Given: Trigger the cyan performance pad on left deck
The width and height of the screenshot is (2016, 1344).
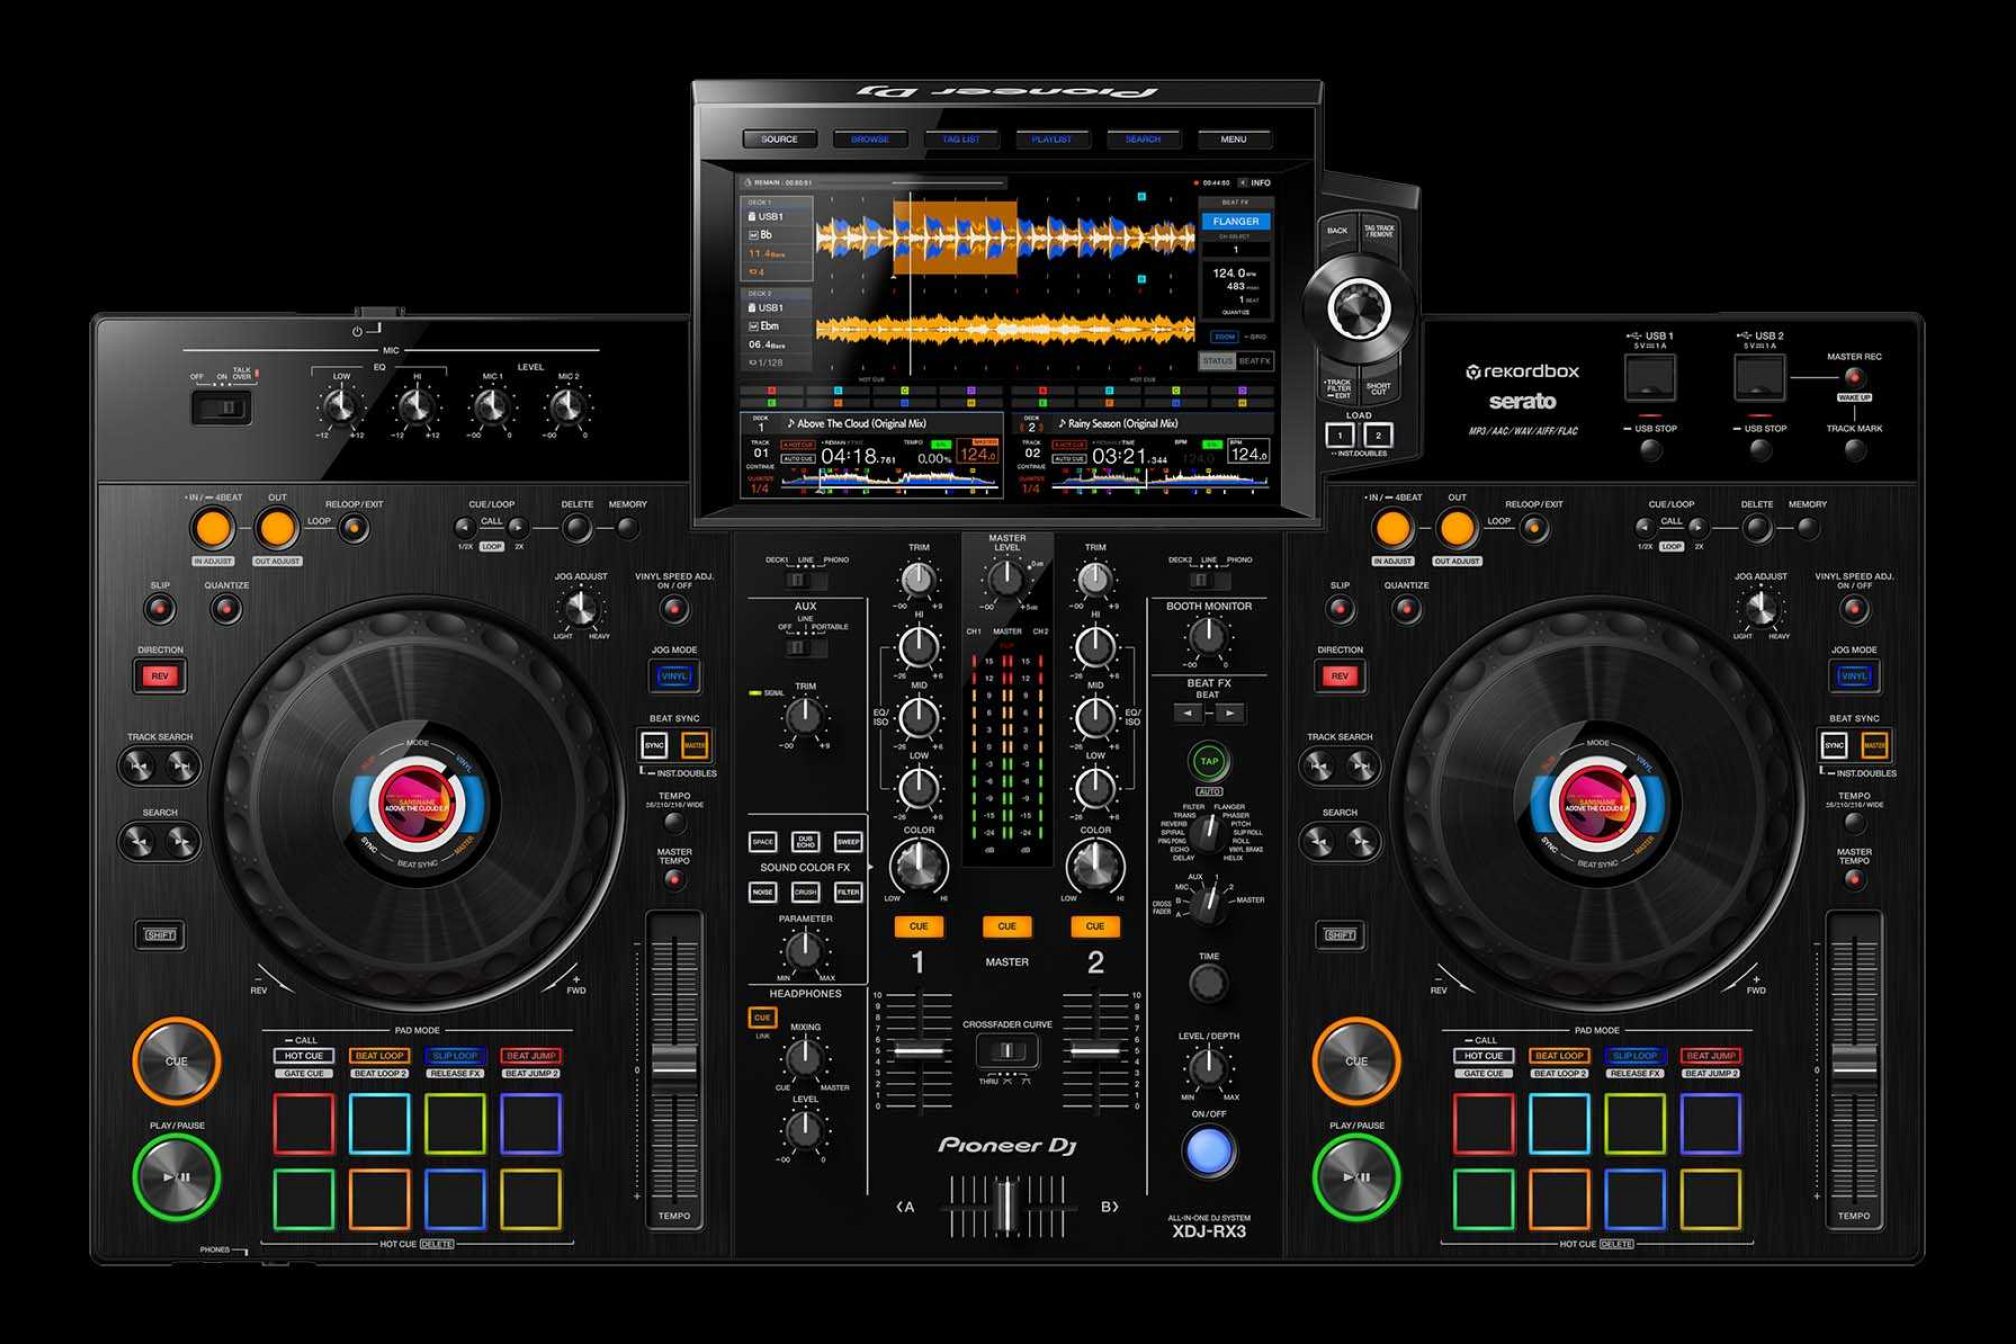Looking at the screenshot, I should pyautogui.click(x=379, y=1123).
